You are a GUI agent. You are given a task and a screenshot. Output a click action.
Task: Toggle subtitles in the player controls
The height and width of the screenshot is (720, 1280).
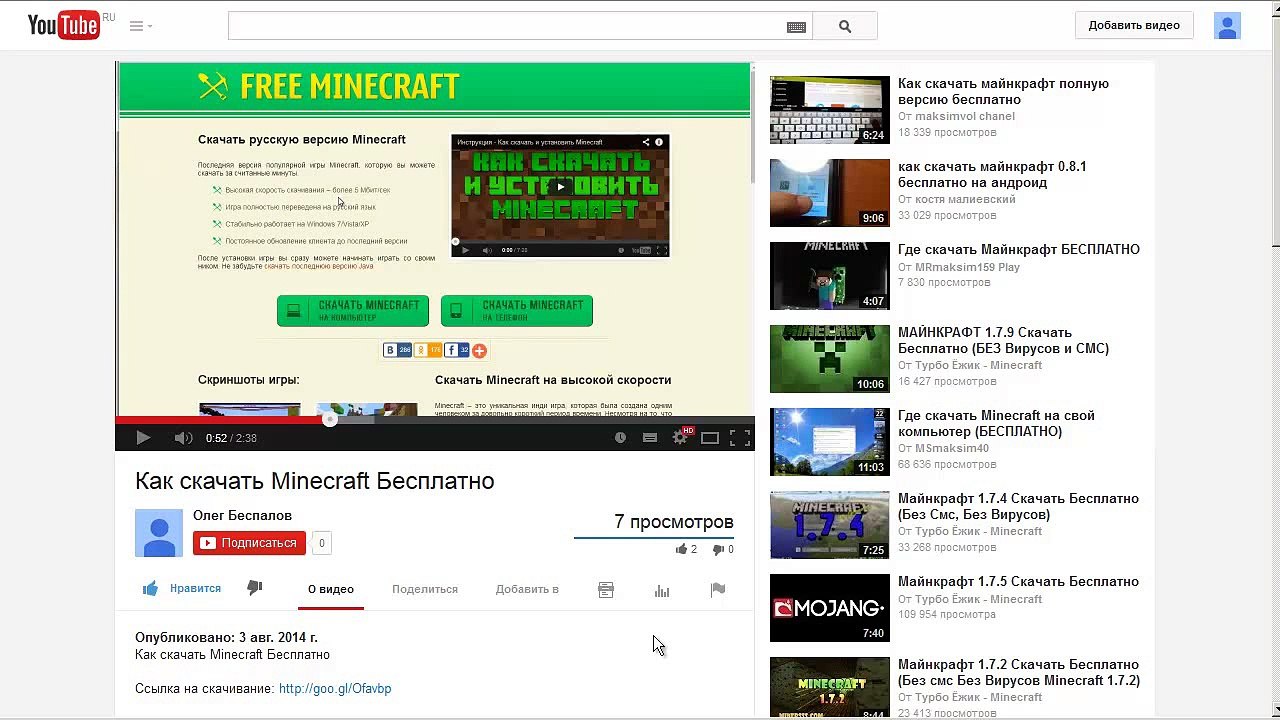point(650,437)
